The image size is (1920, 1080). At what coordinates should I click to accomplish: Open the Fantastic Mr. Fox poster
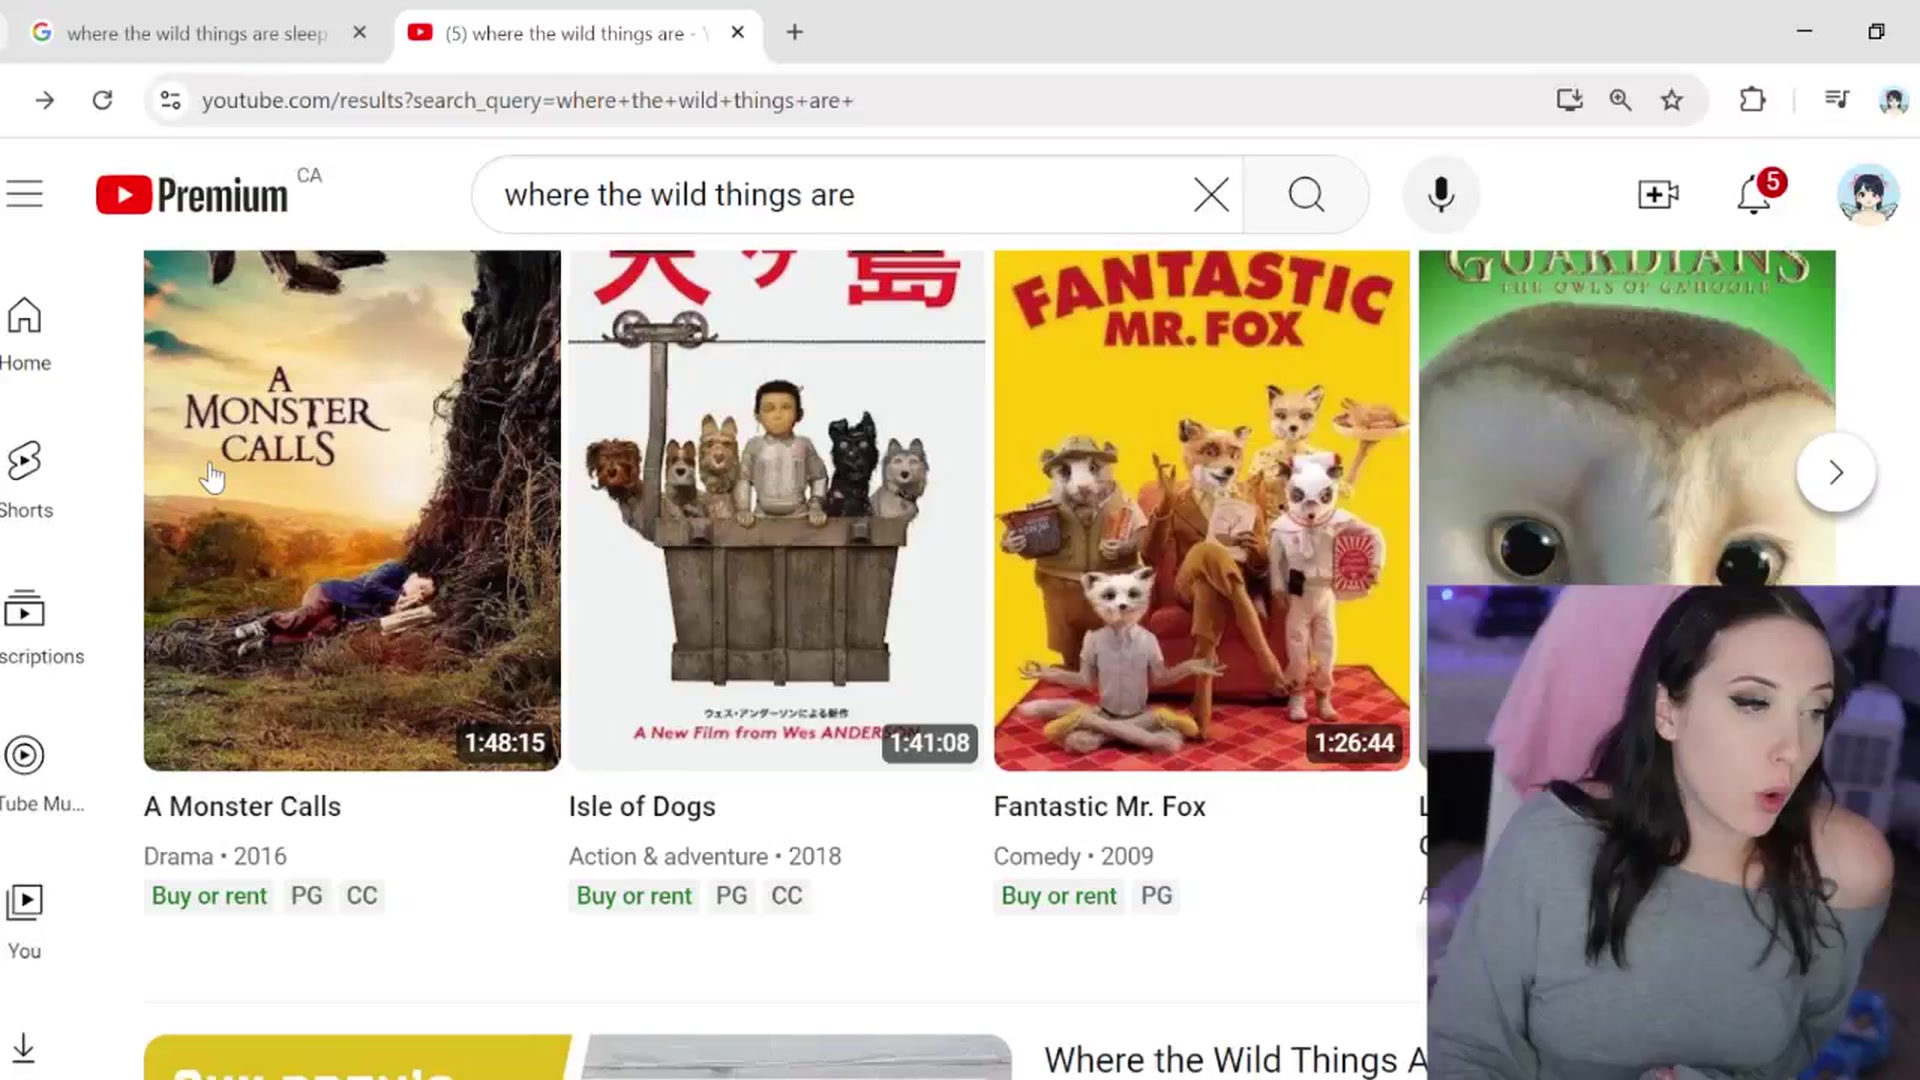pyautogui.click(x=1202, y=510)
